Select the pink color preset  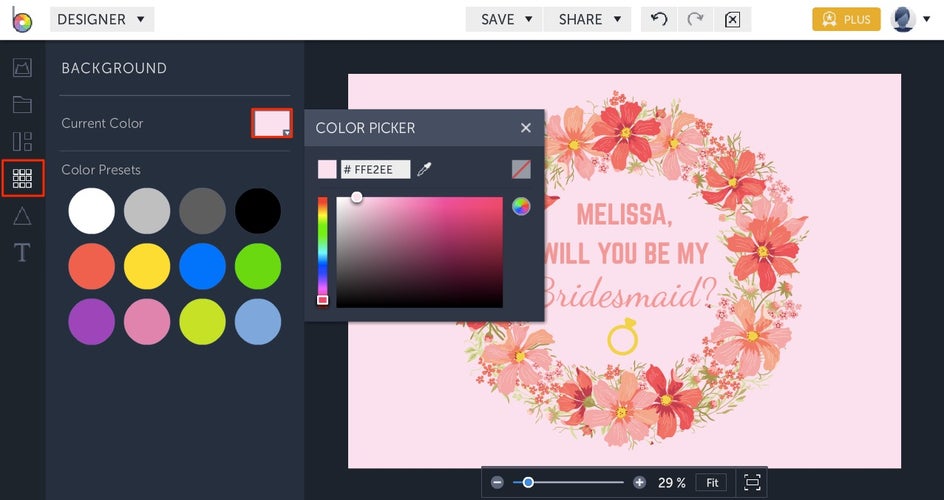(x=147, y=321)
